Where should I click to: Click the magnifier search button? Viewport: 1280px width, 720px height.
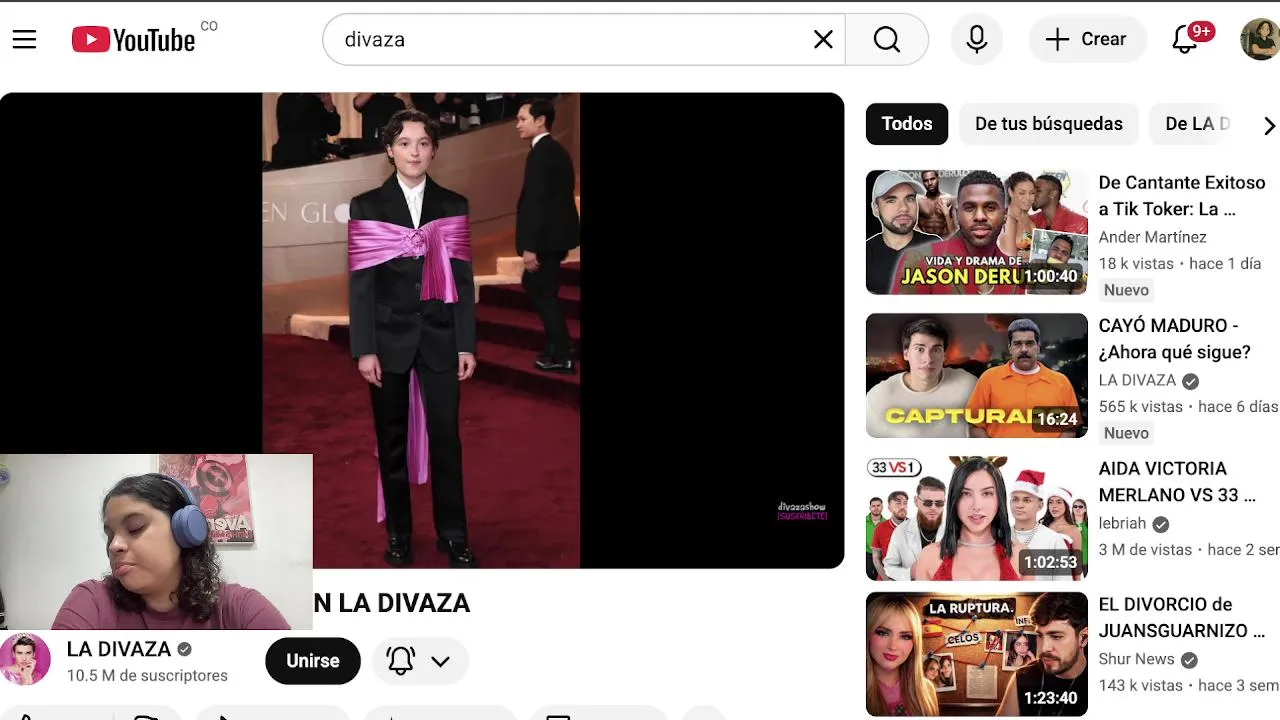click(x=887, y=39)
